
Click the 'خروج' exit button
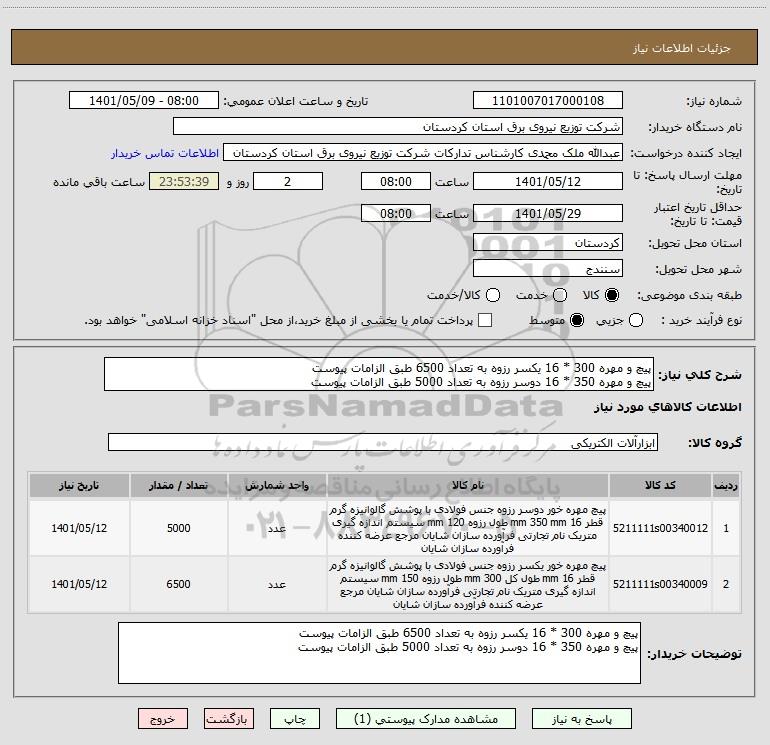coord(163,719)
